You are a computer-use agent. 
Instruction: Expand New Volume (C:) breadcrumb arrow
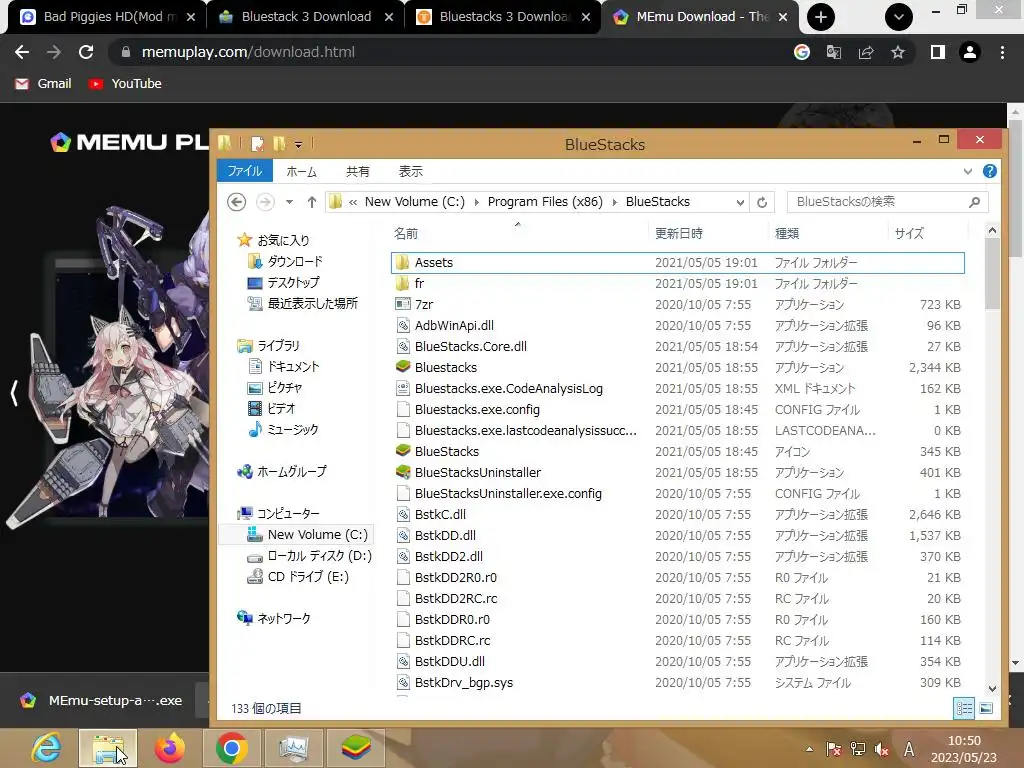[476, 202]
